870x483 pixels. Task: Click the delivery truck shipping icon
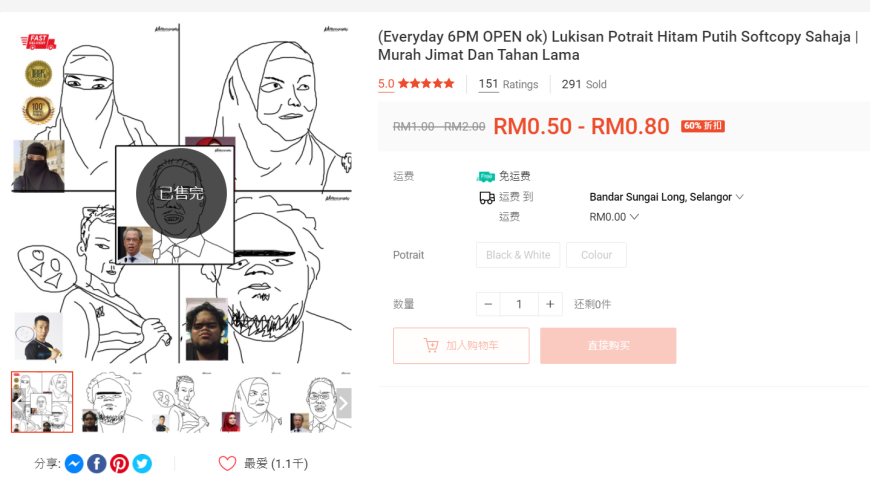pyautogui.click(x=487, y=197)
